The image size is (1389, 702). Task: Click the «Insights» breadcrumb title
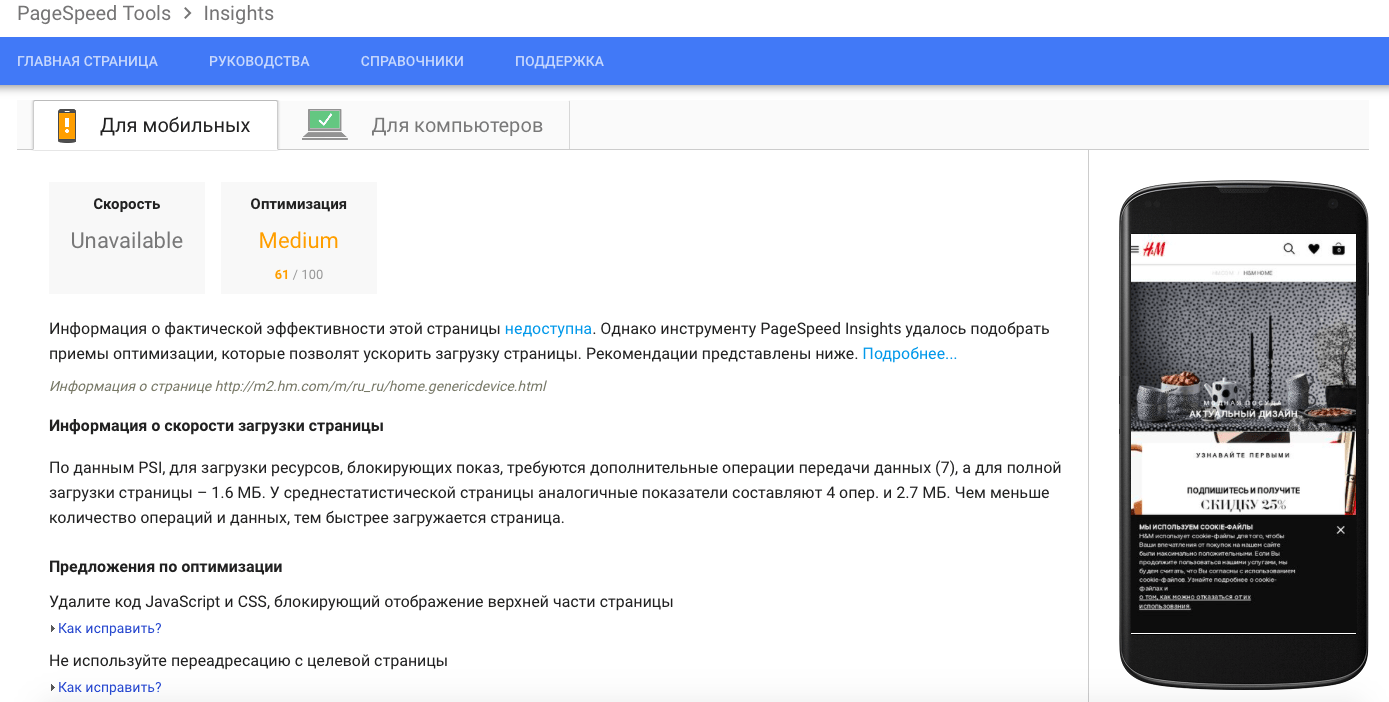(238, 14)
